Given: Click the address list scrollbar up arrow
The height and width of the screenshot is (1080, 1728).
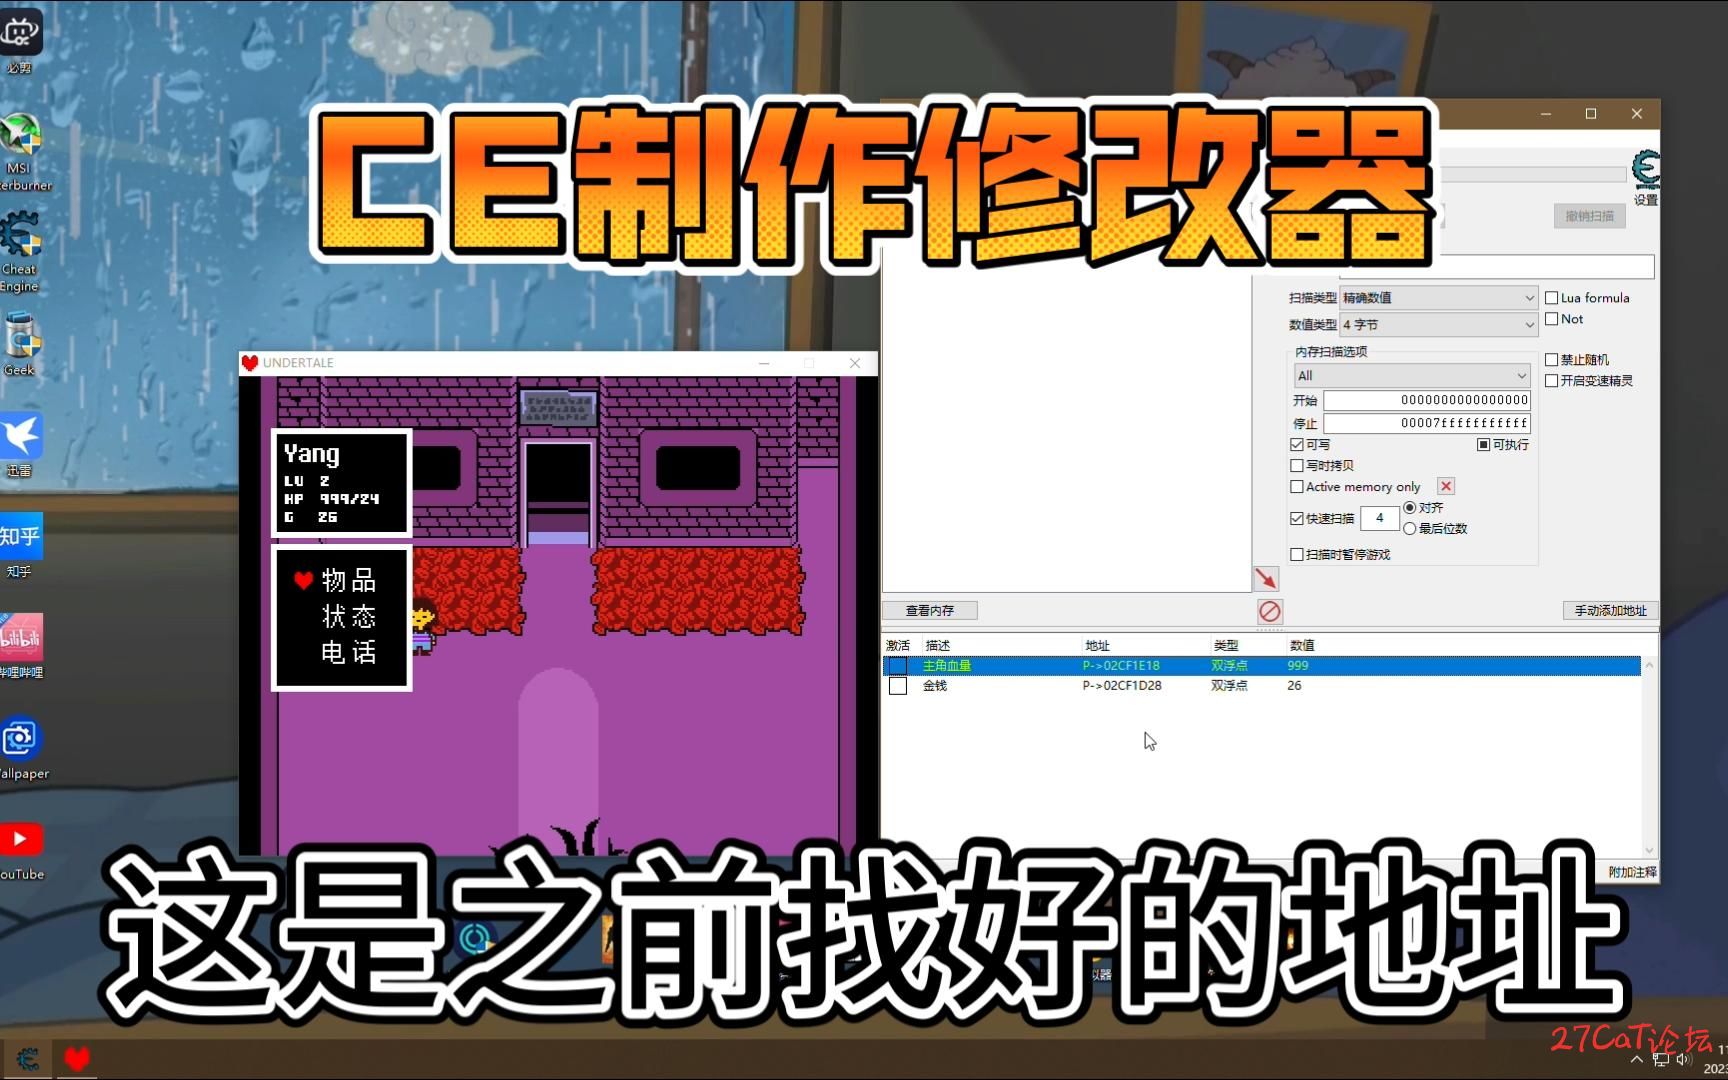Looking at the screenshot, I should [1649, 665].
